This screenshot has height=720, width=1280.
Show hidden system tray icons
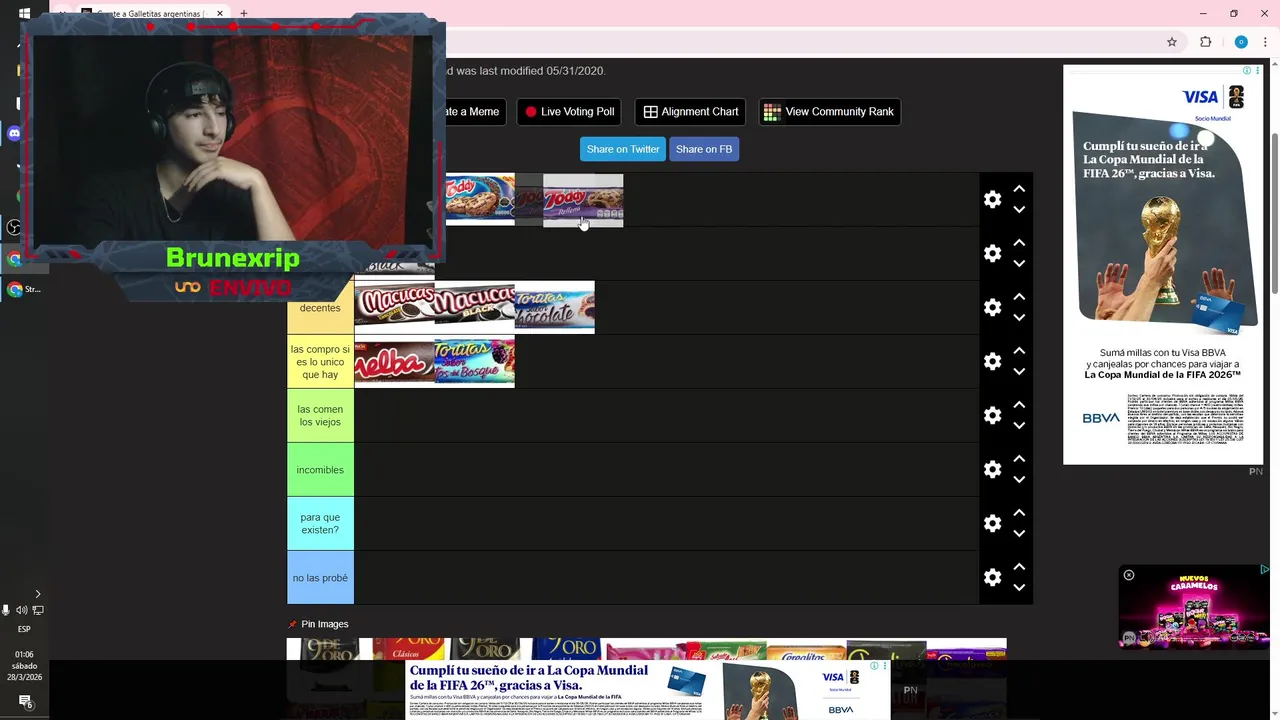38,594
